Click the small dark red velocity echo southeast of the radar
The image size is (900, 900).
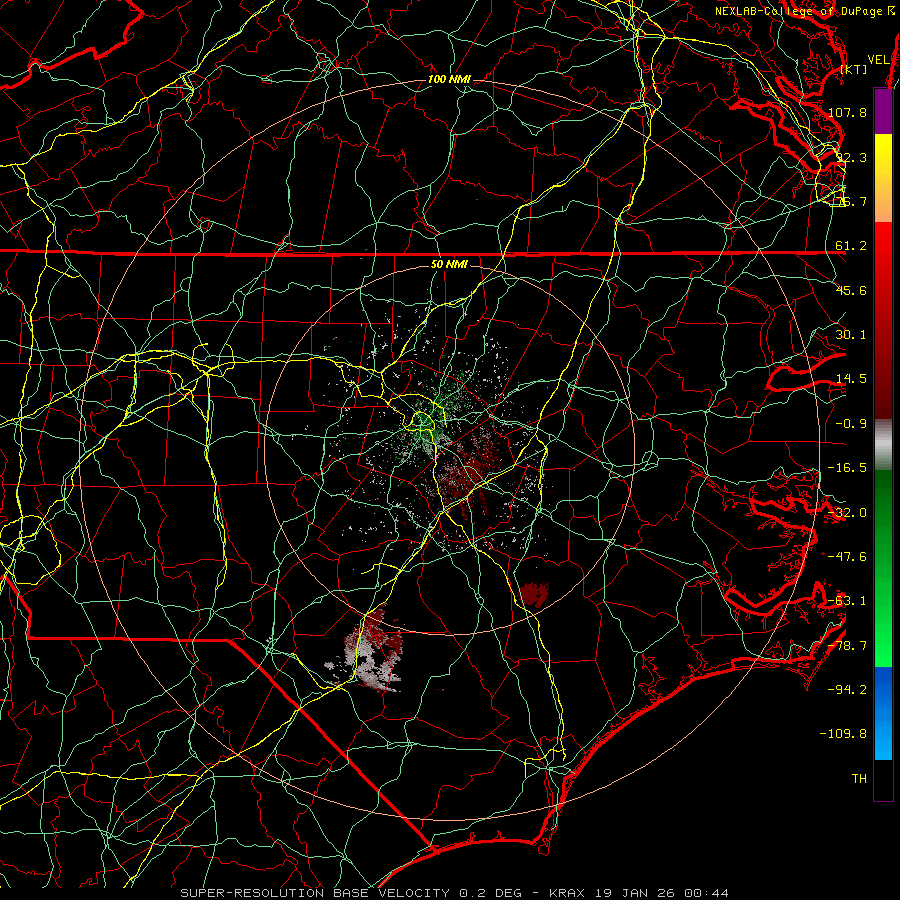tap(535, 595)
